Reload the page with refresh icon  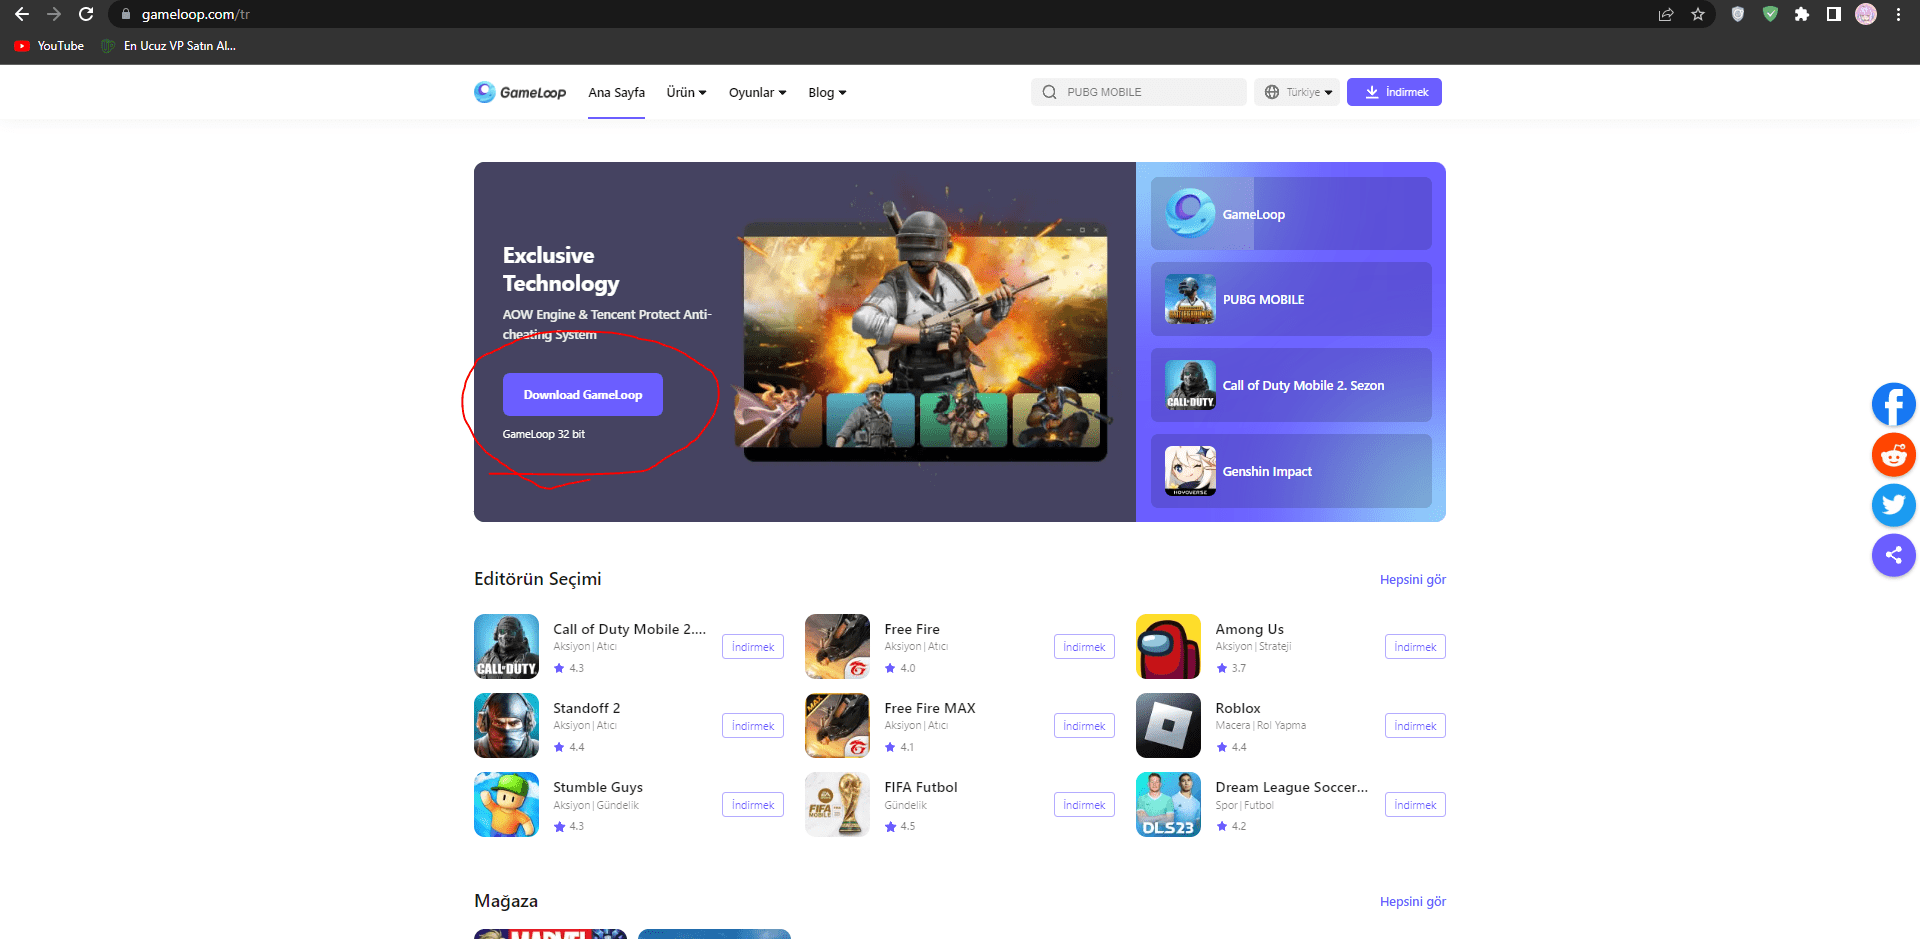coord(86,14)
